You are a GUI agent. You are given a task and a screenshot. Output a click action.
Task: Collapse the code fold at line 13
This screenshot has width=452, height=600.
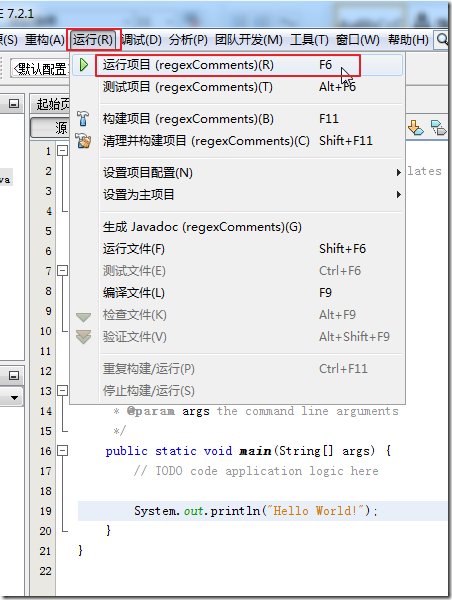(x=62, y=391)
